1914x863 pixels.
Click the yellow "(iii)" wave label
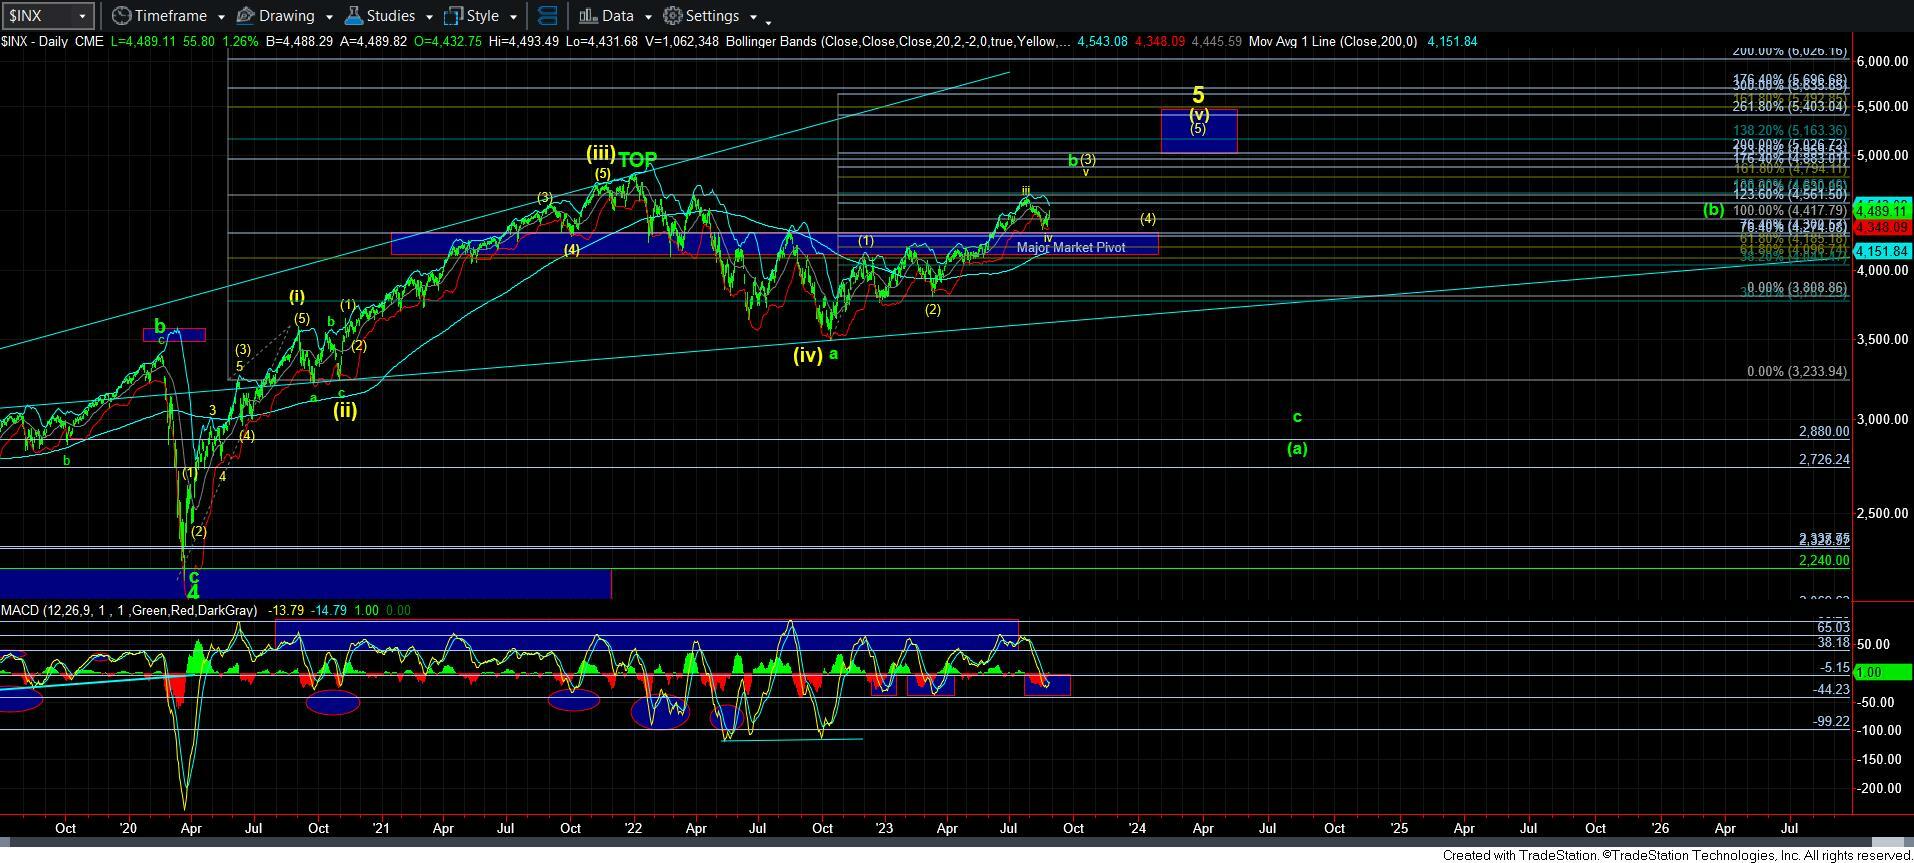coord(600,153)
